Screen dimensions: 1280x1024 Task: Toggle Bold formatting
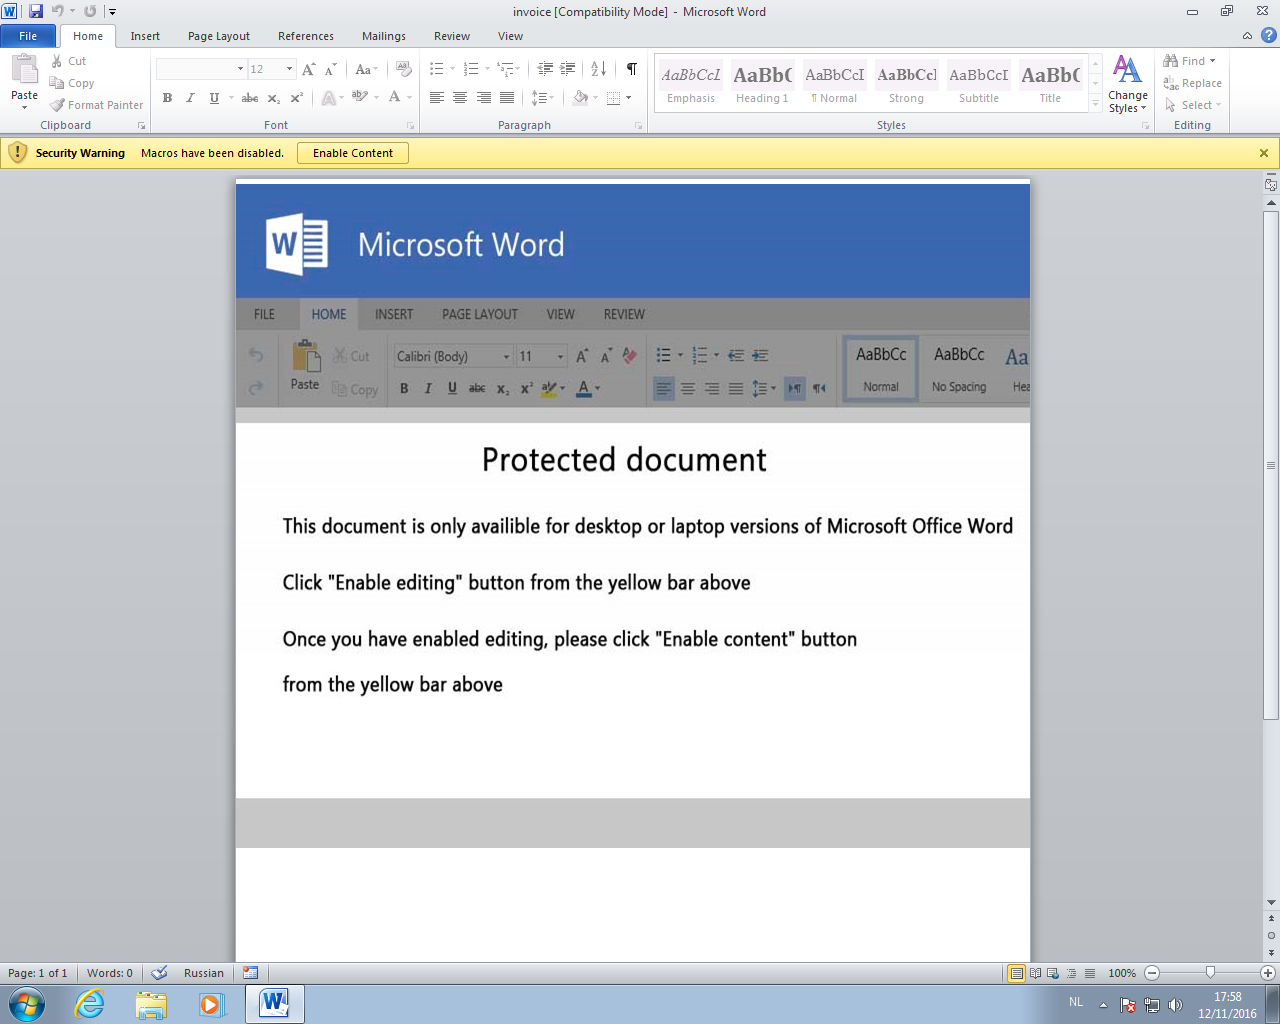pyautogui.click(x=167, y=98)
